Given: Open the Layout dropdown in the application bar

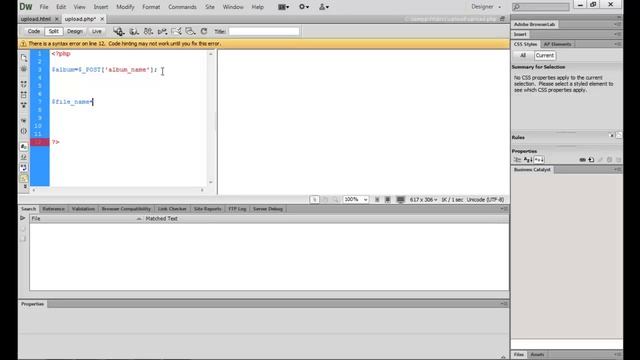Looking at the screenshot, I should tap(283, 7).
